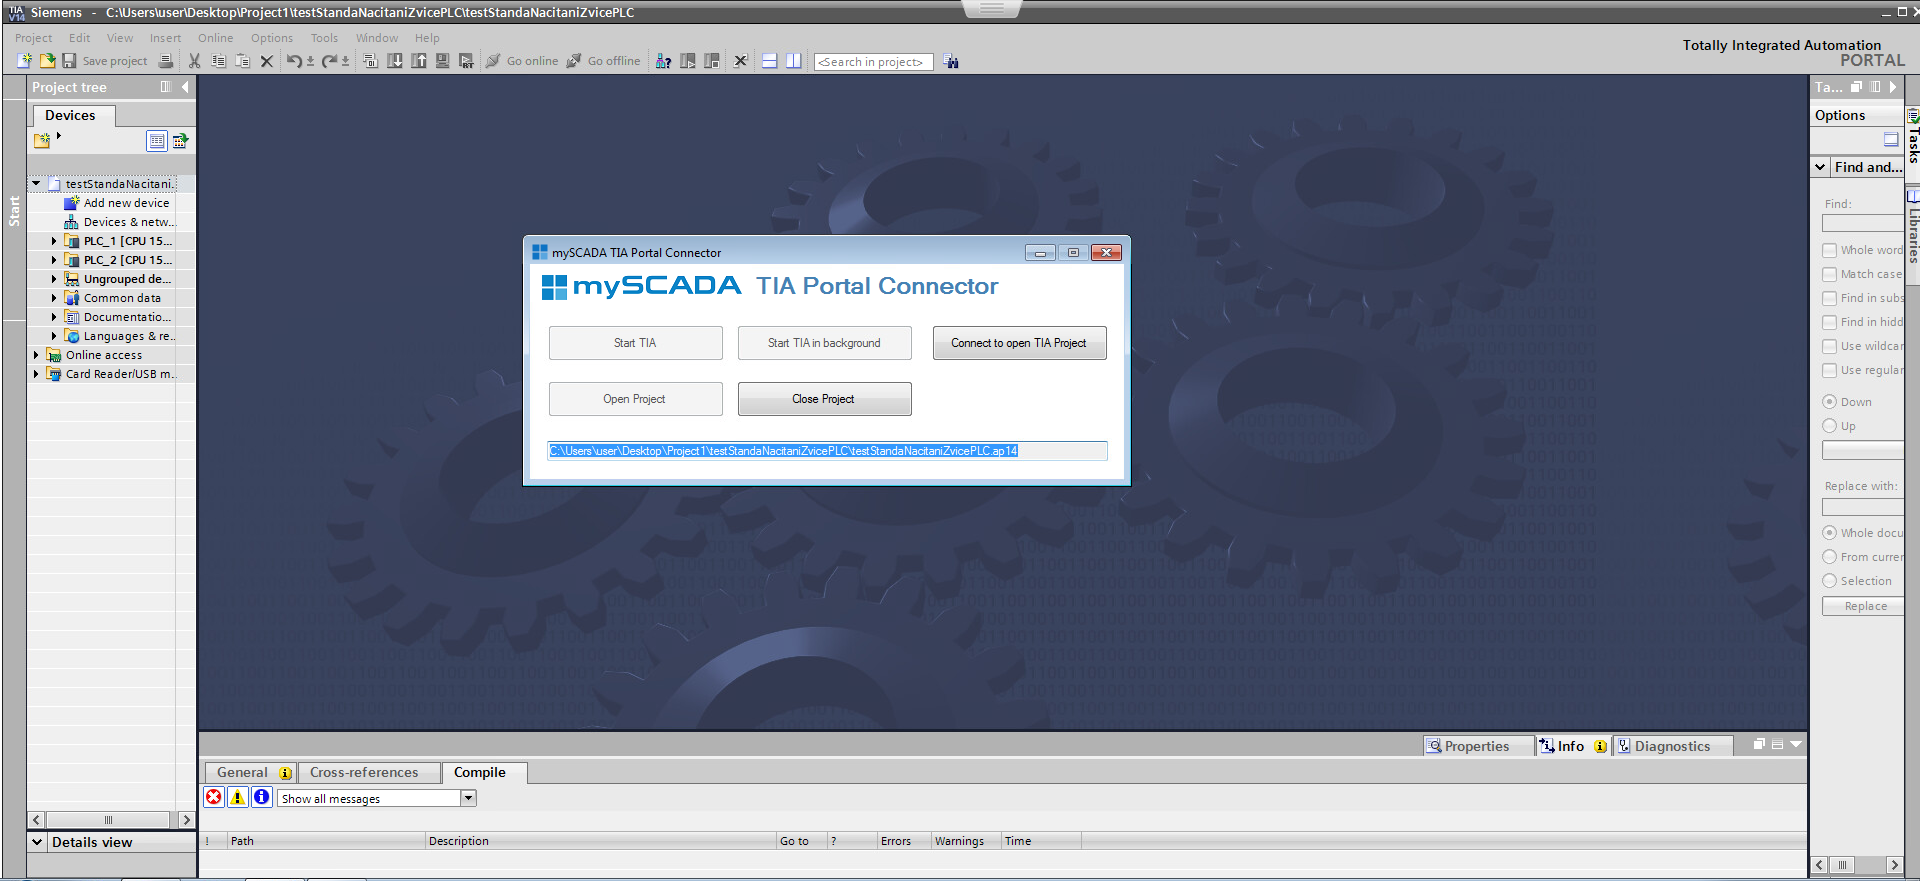Click the errors filter red icon

[214, 797]
